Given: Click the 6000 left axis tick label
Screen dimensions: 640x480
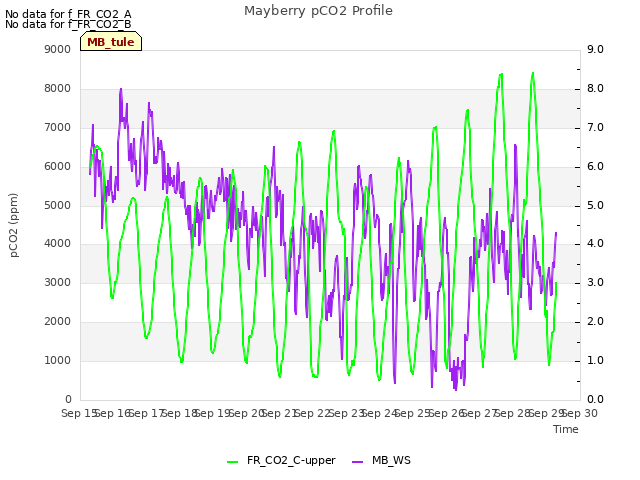Looking at the screenshot, I should click(x=58, y=167).
